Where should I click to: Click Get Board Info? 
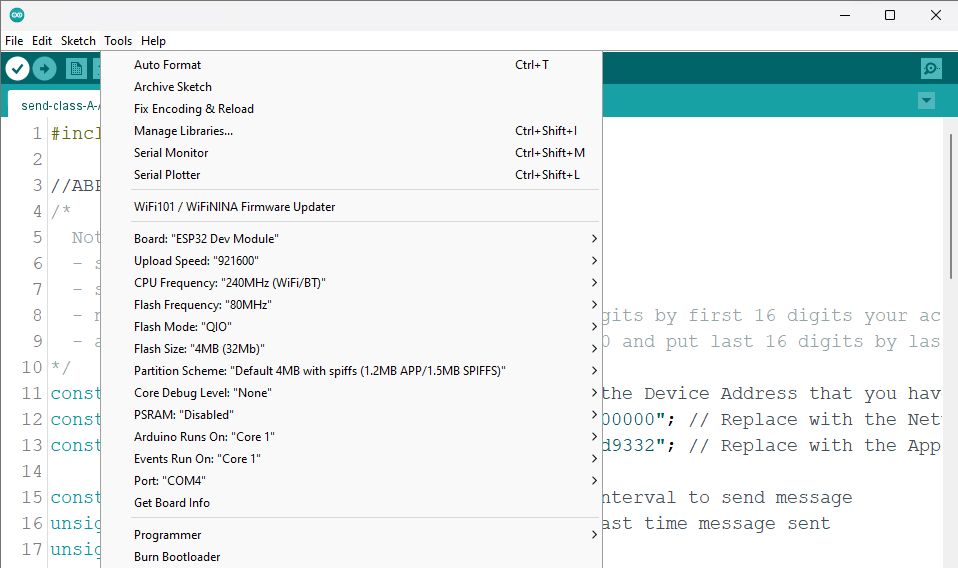tap(172, 503)
